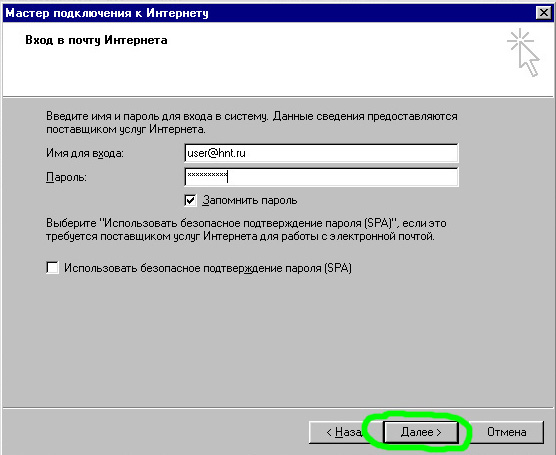Click the wizard cursor icon in header
Screen dimensions: 556x455
[x=524, y=52]
